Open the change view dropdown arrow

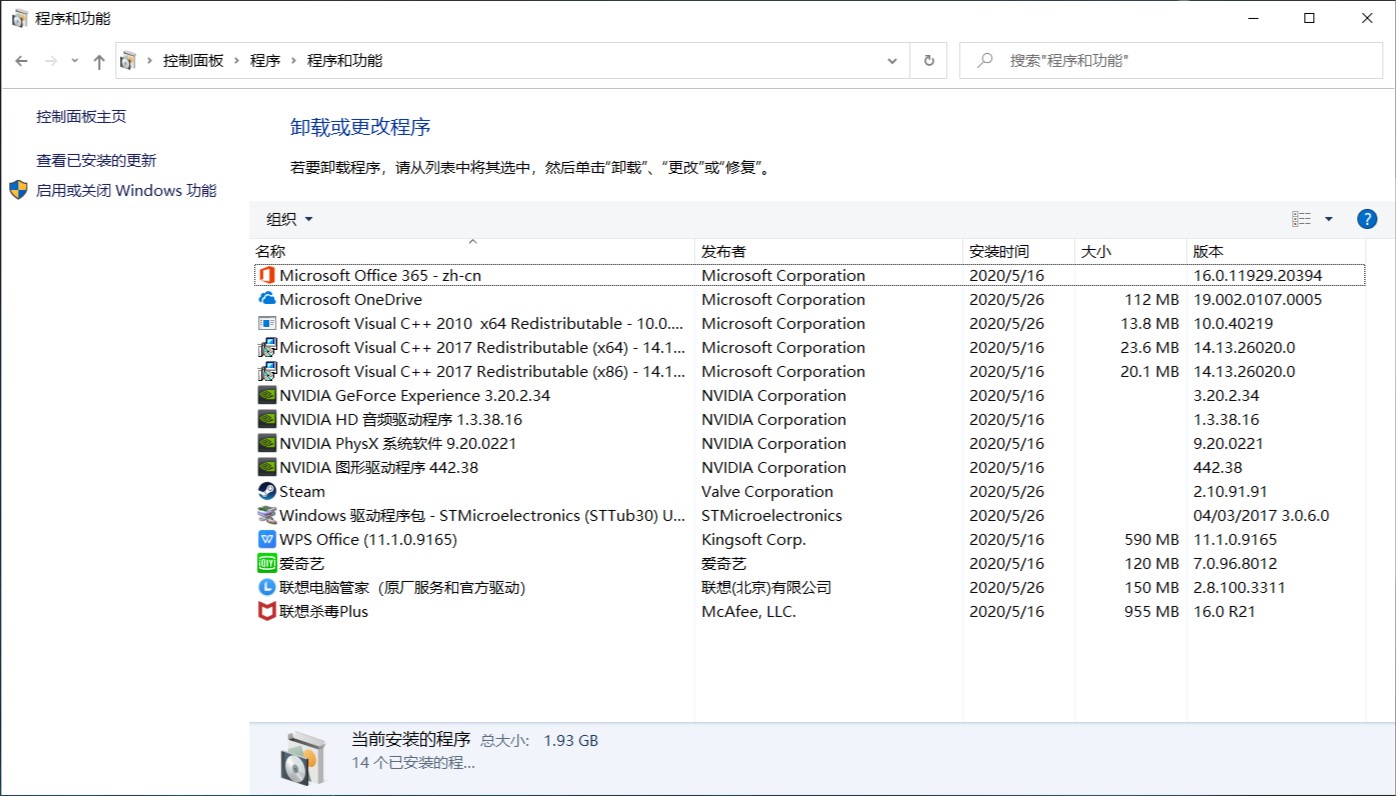point(1331,218)
